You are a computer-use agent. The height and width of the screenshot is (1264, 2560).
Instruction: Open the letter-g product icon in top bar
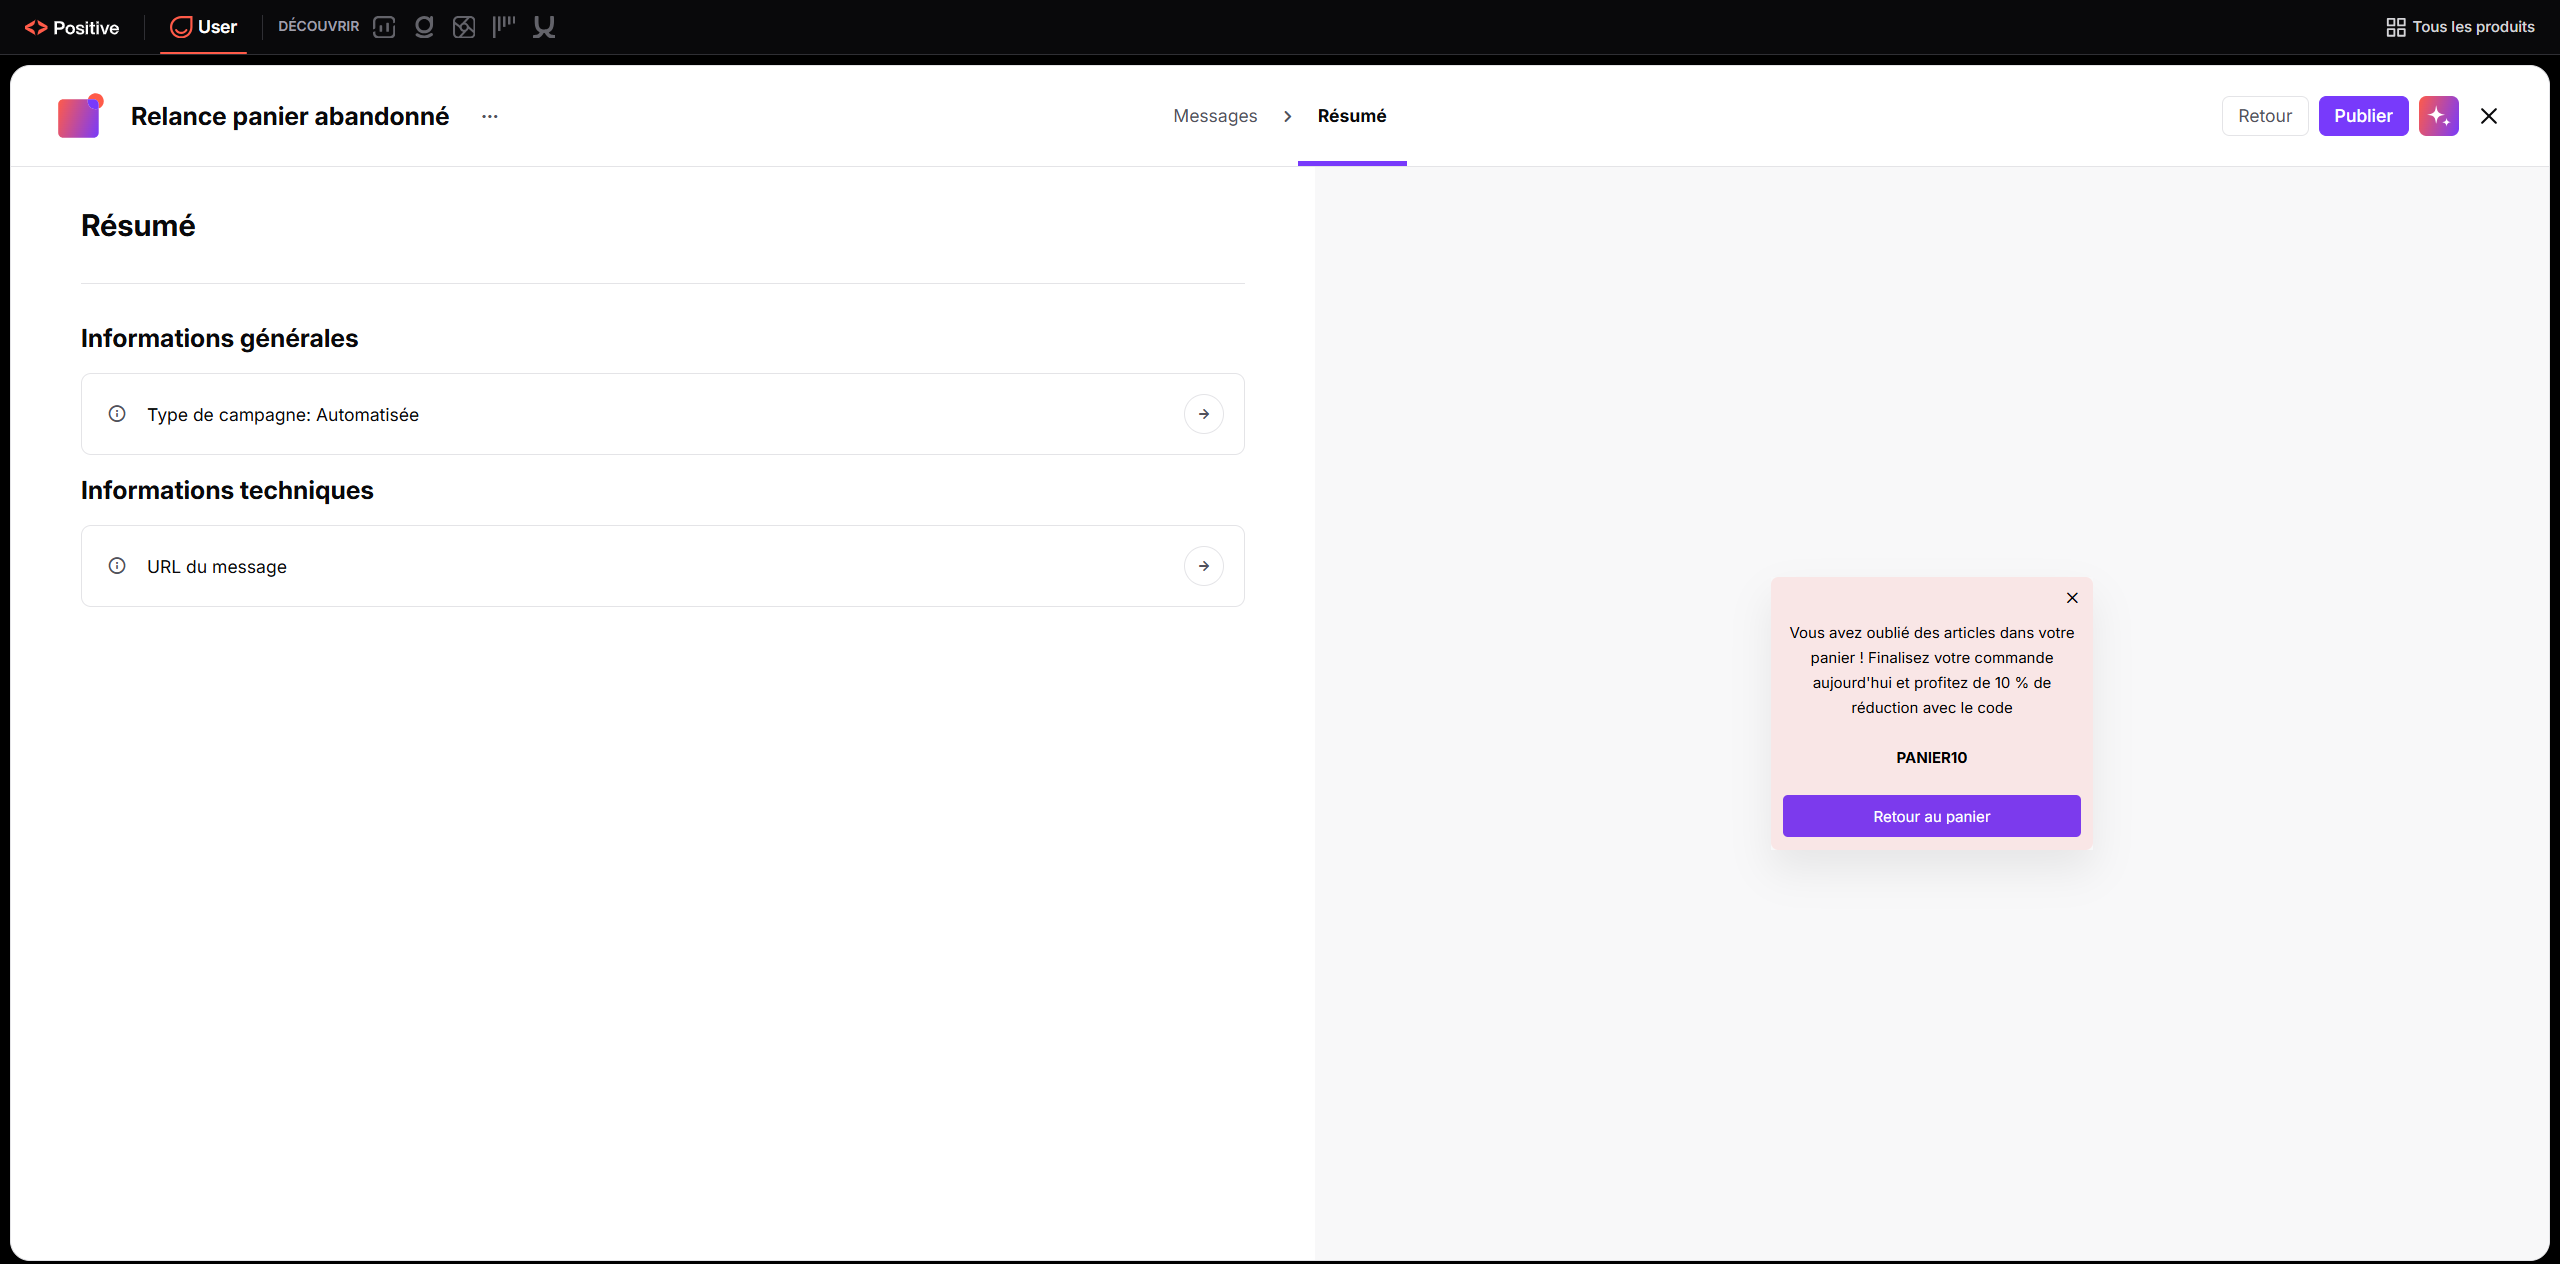click(424, 27)
